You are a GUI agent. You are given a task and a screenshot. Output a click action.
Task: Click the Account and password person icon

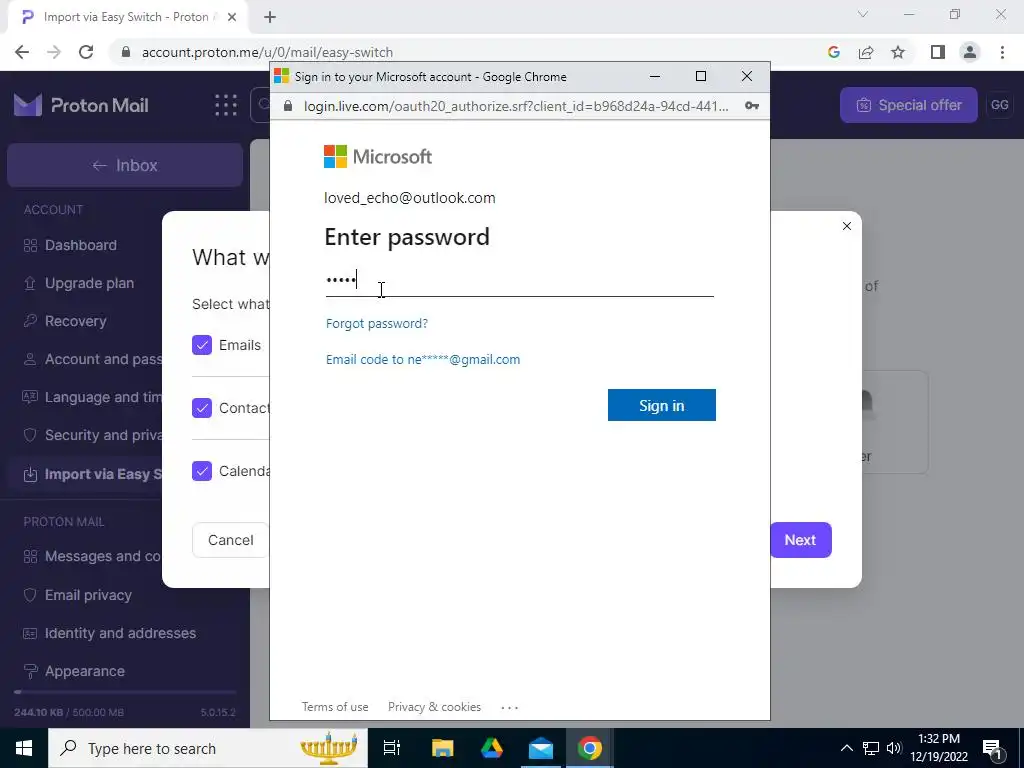[30, 359]
